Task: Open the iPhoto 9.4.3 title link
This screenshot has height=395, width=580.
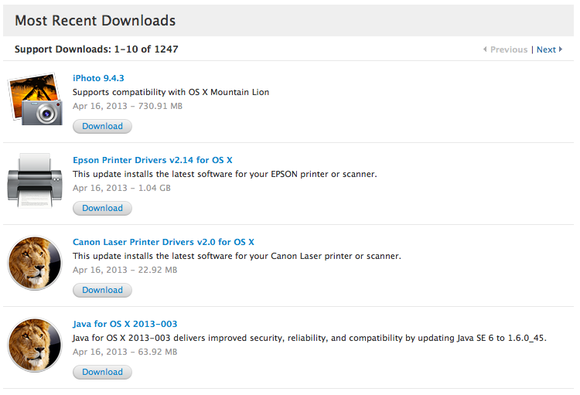Action: point(98,78)
